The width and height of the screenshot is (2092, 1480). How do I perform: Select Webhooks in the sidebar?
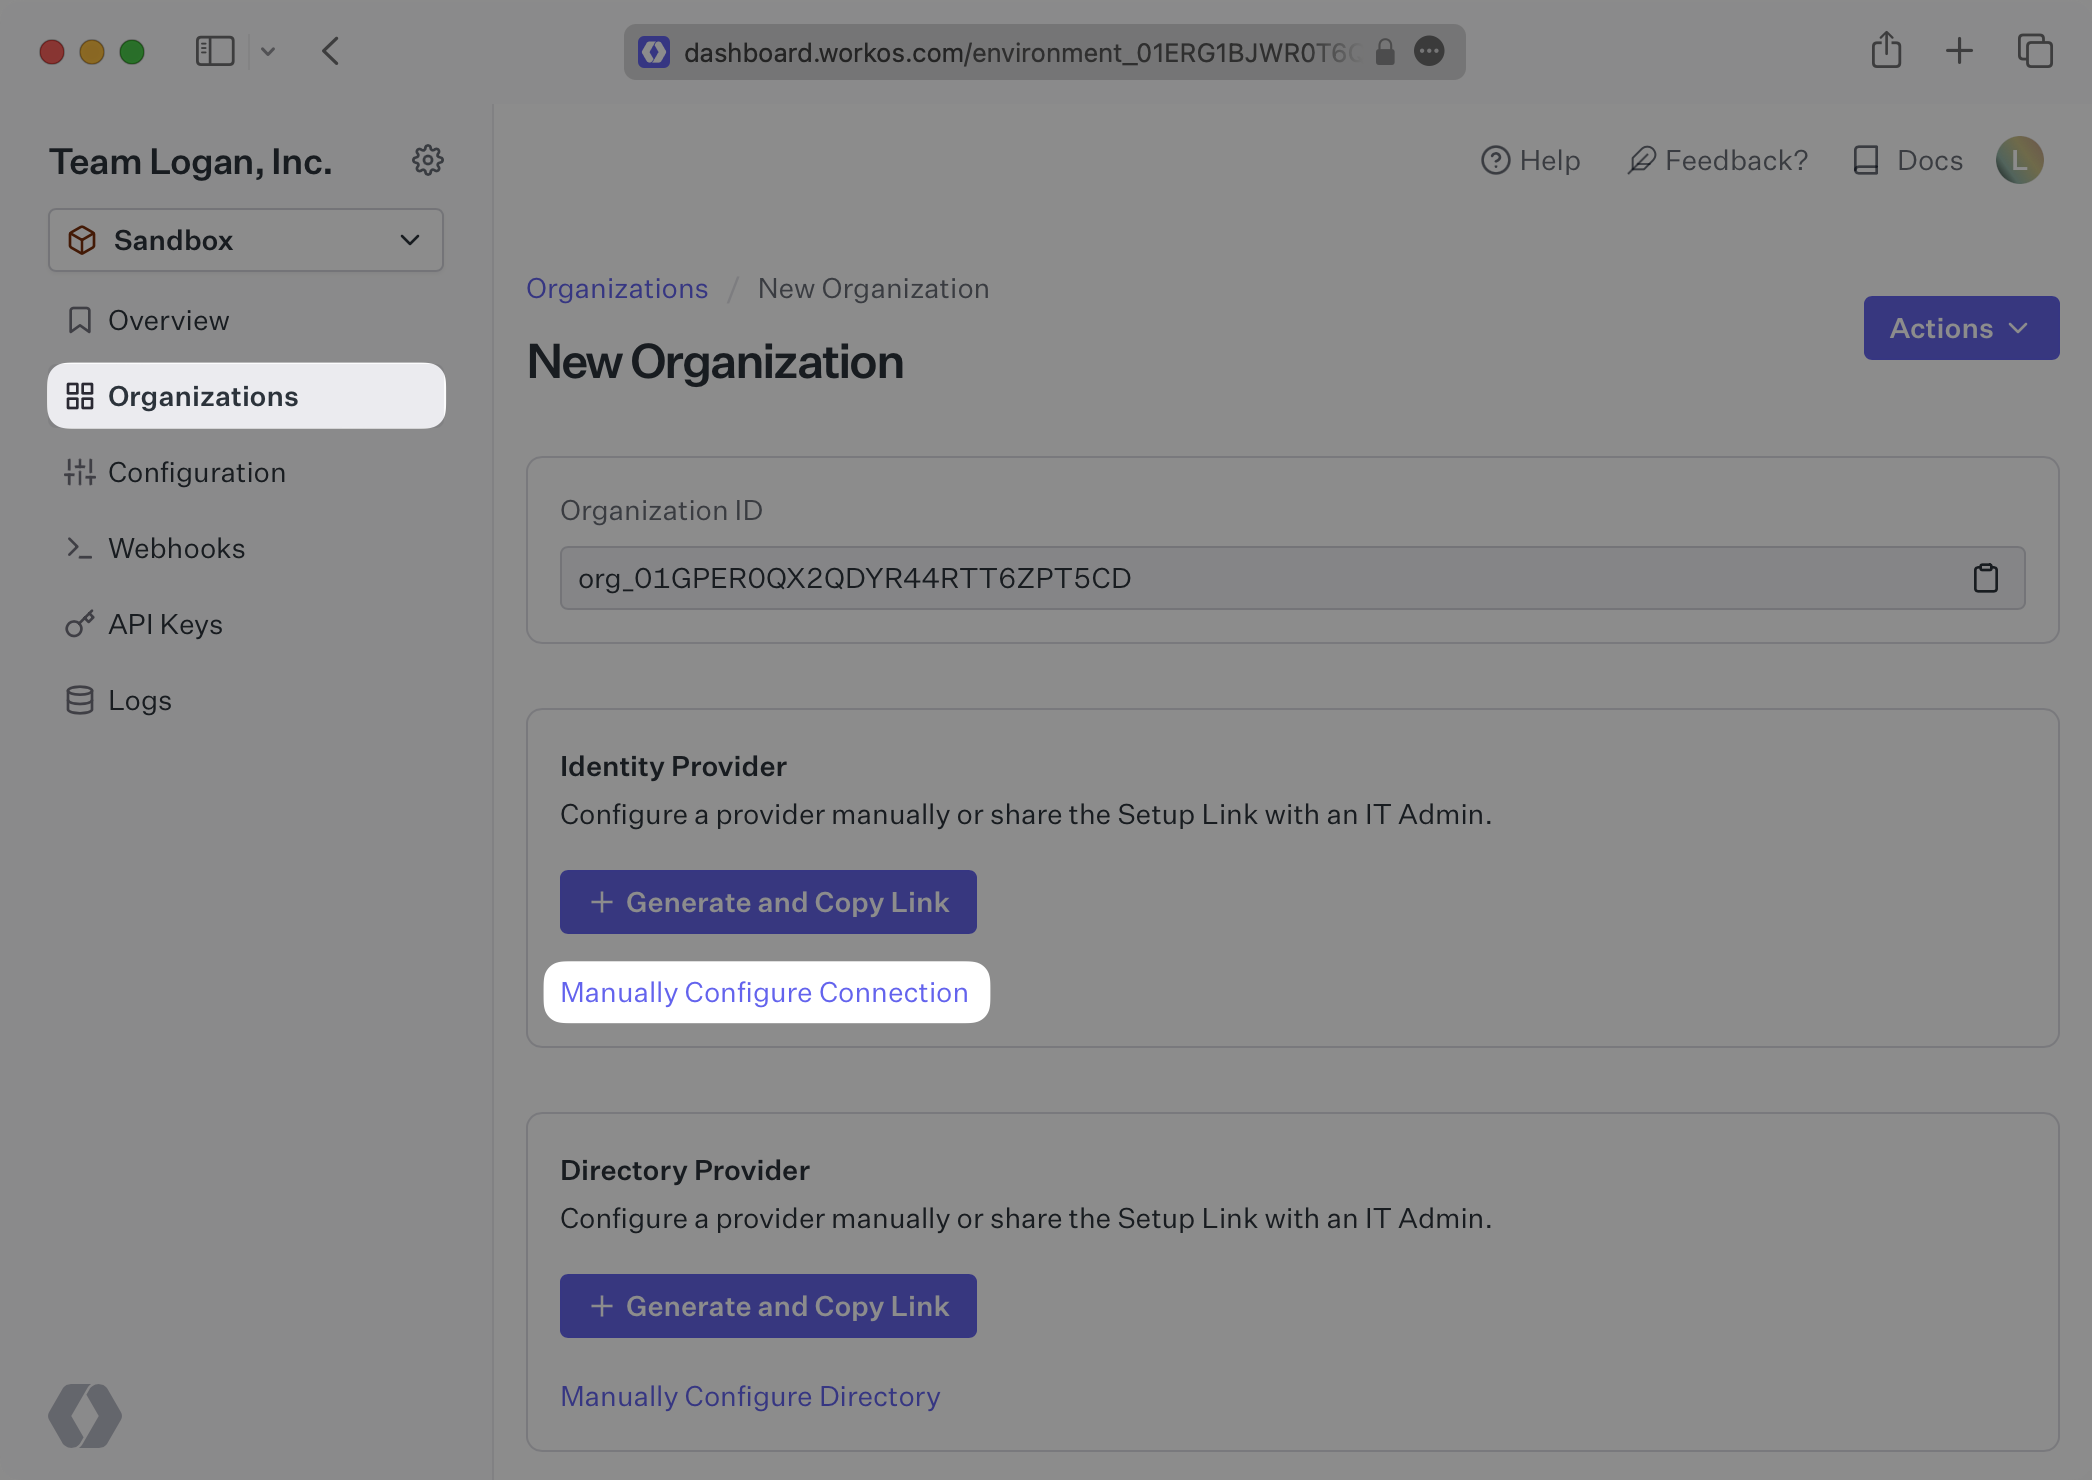point(176,548)
